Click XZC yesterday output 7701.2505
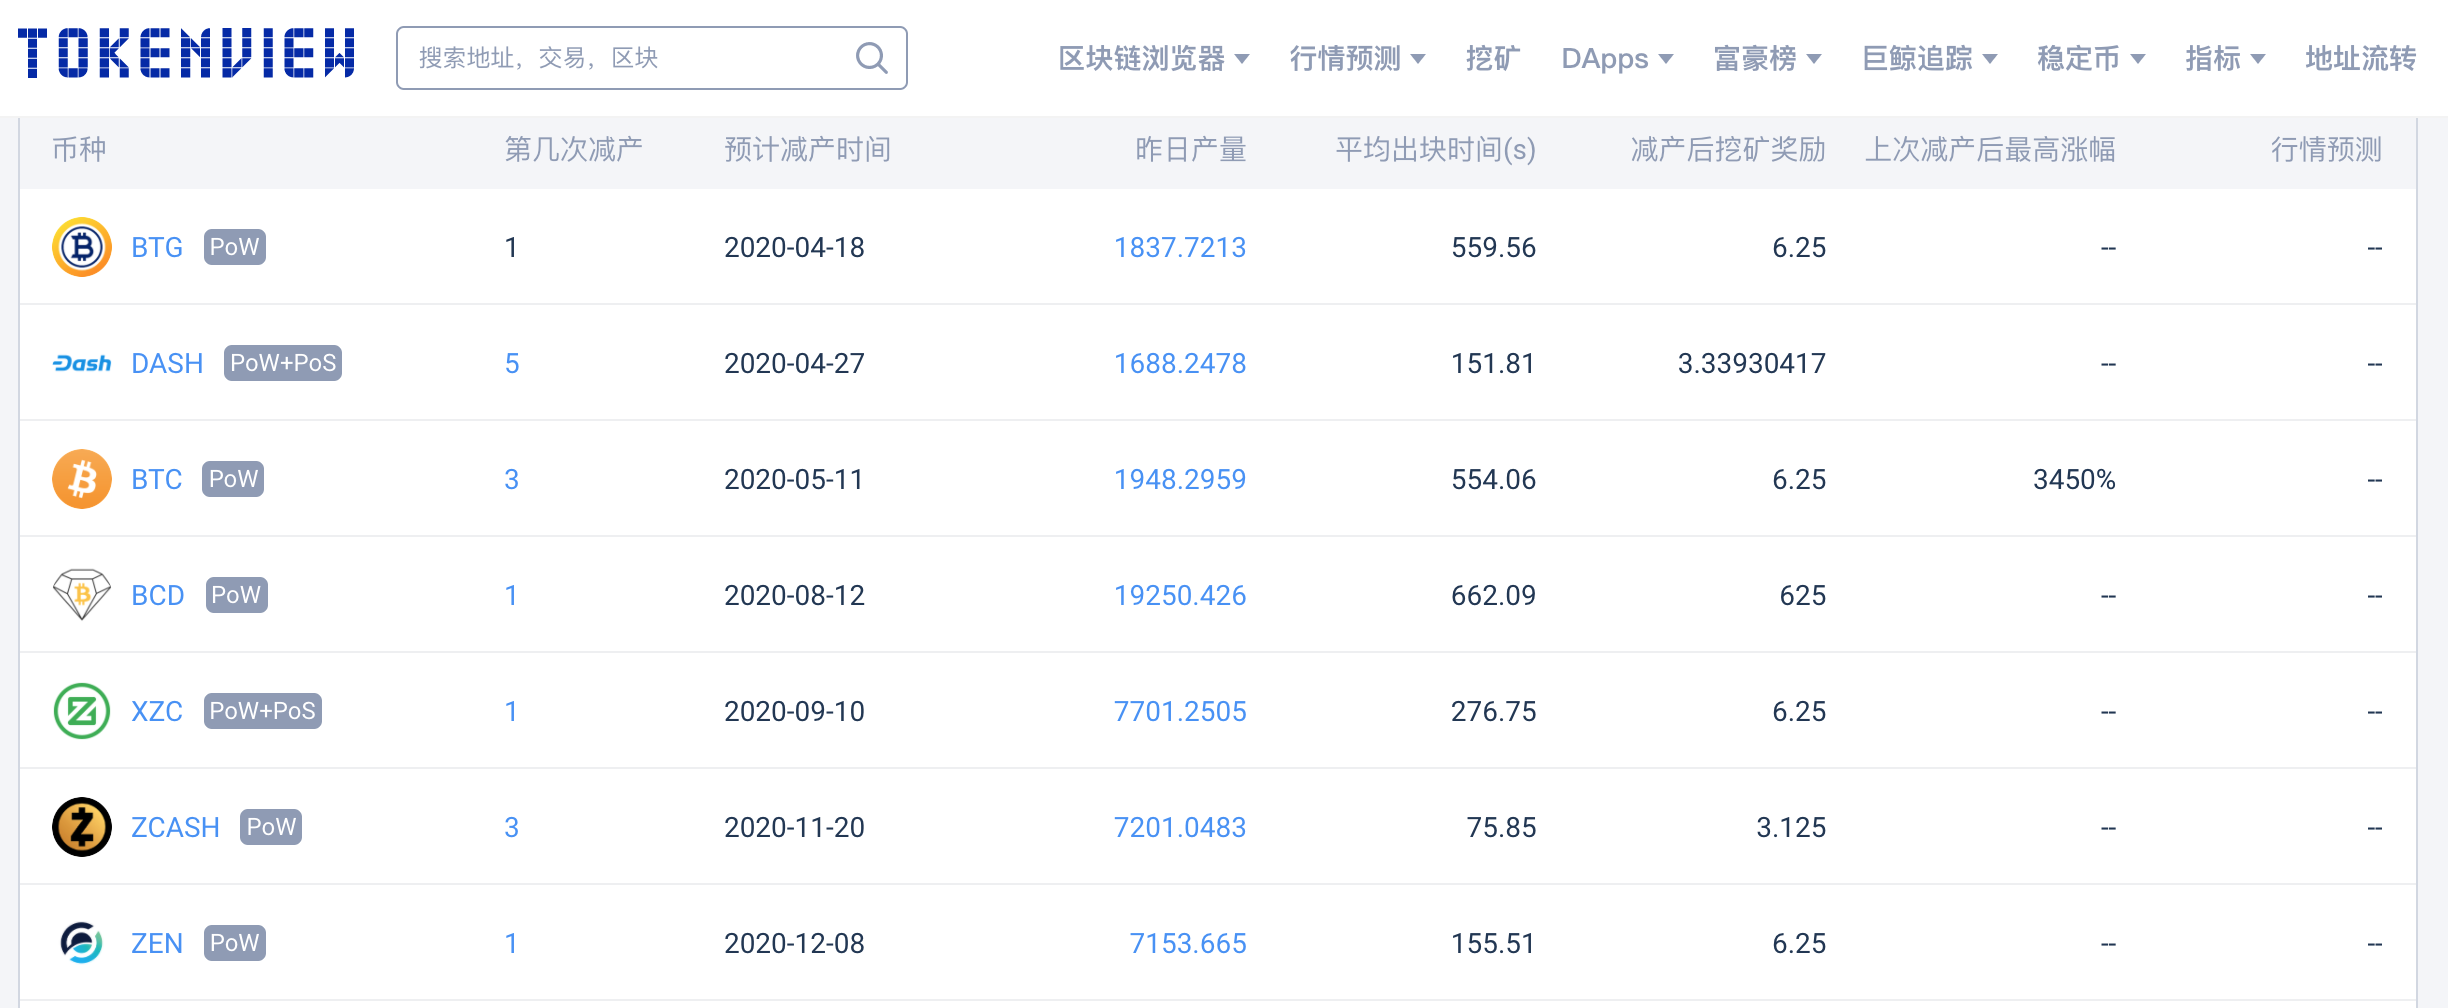This screenshot has width=2448, height=1008. [x=1180, y=711]
